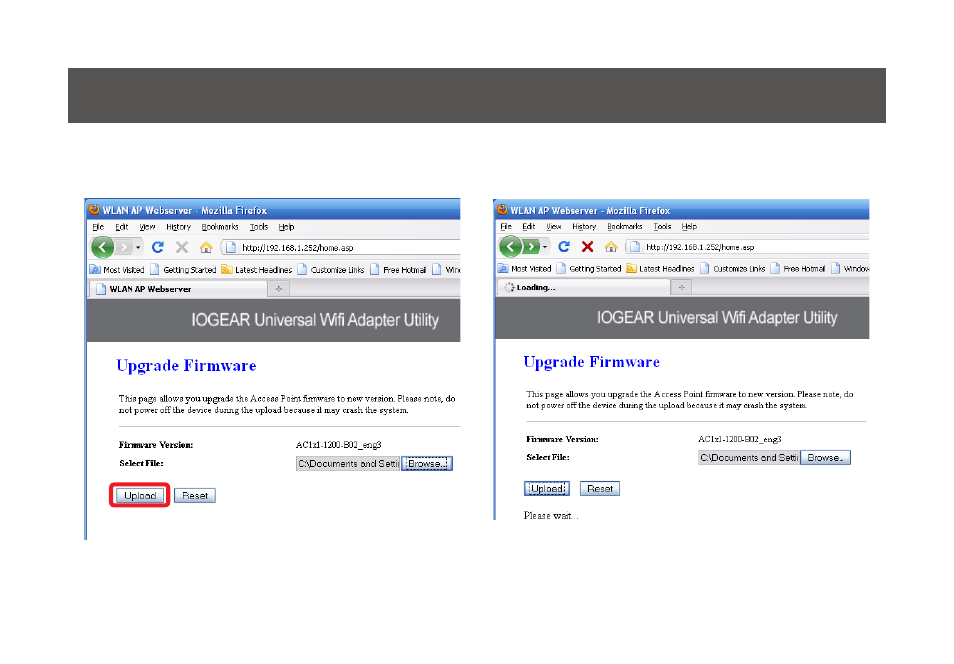Open Most Visited bookmark in right window
Image resolution: width=954 pixels, height=664 pixels.
[x=524, y=268]
